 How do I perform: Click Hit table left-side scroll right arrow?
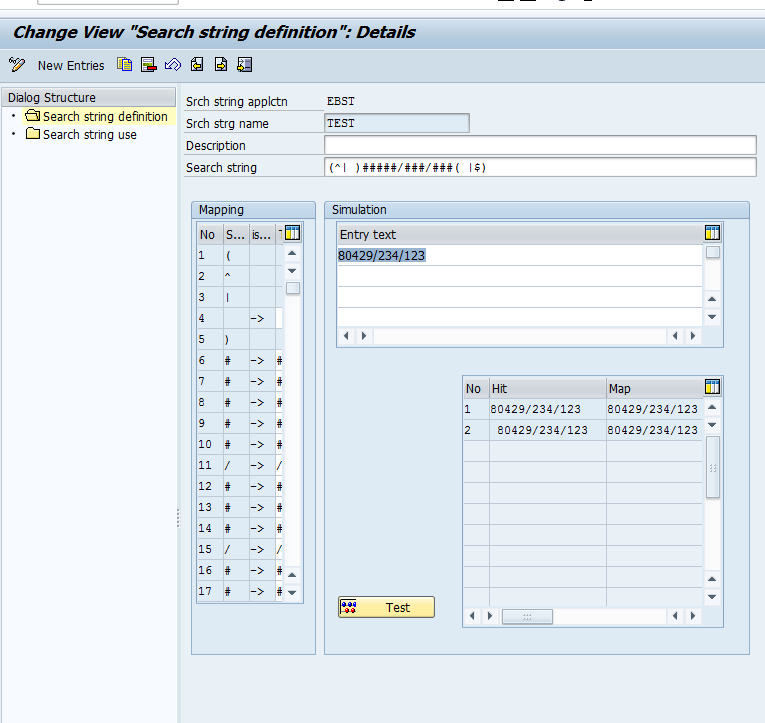(x=490, y=616)
